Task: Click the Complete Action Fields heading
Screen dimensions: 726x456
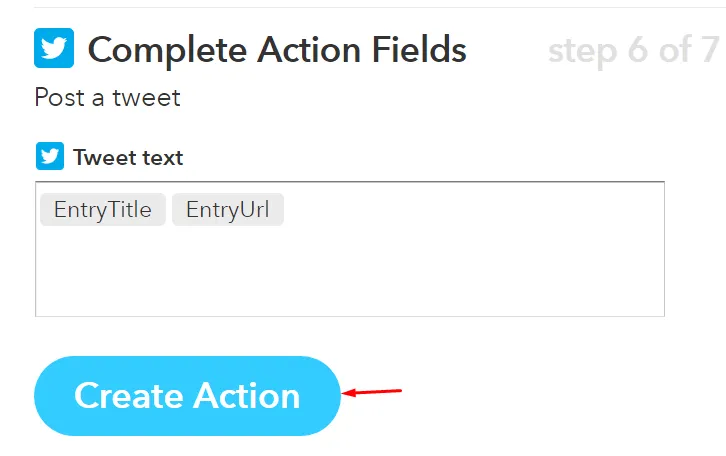Action: [277, 50]
